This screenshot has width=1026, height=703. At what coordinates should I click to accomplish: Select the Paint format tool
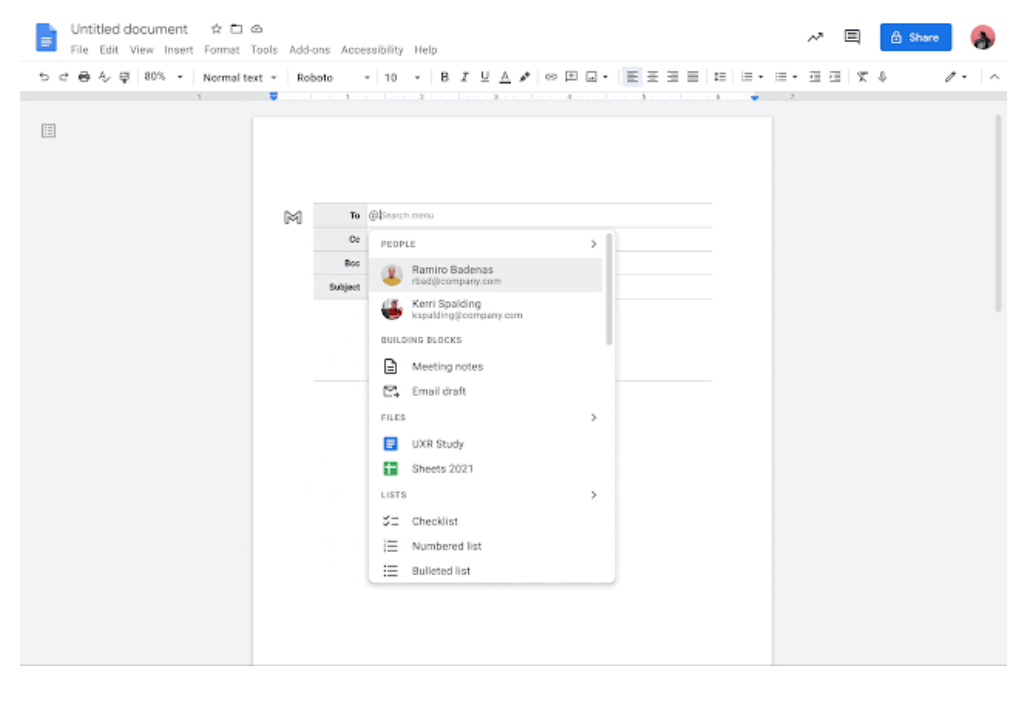tap(124, 77)
